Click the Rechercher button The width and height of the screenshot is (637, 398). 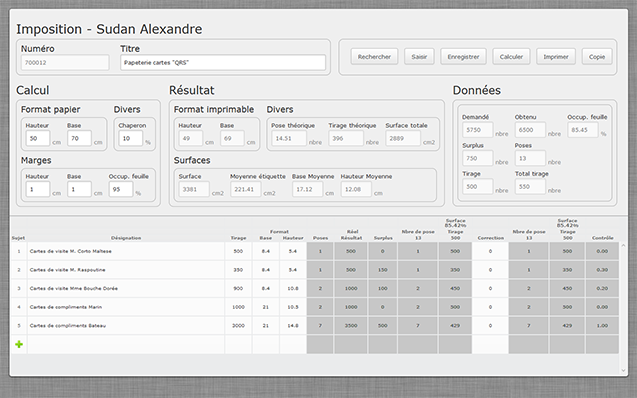pos(374,57)
